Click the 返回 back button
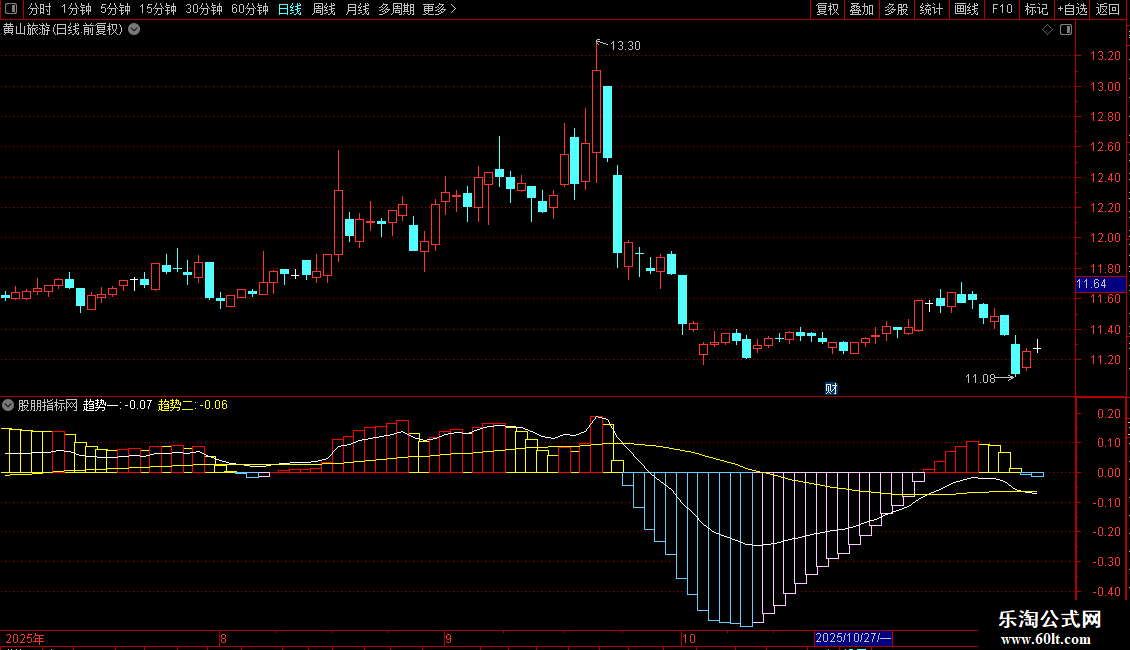Image resolution: width=1130 pixels, height=650 pixels. pyautogui.click(x=1108, y=9)
